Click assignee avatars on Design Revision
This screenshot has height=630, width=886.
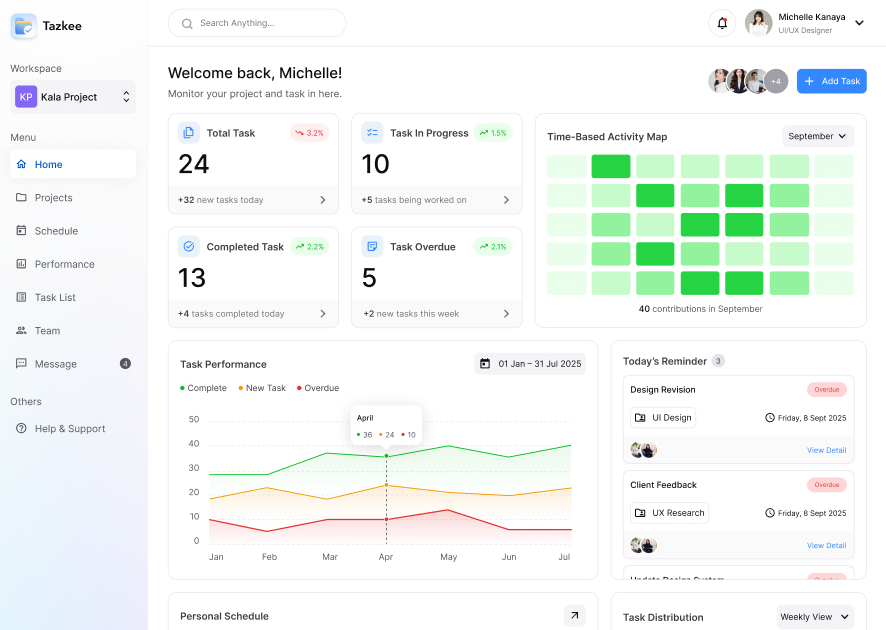(x=644, y=450)
